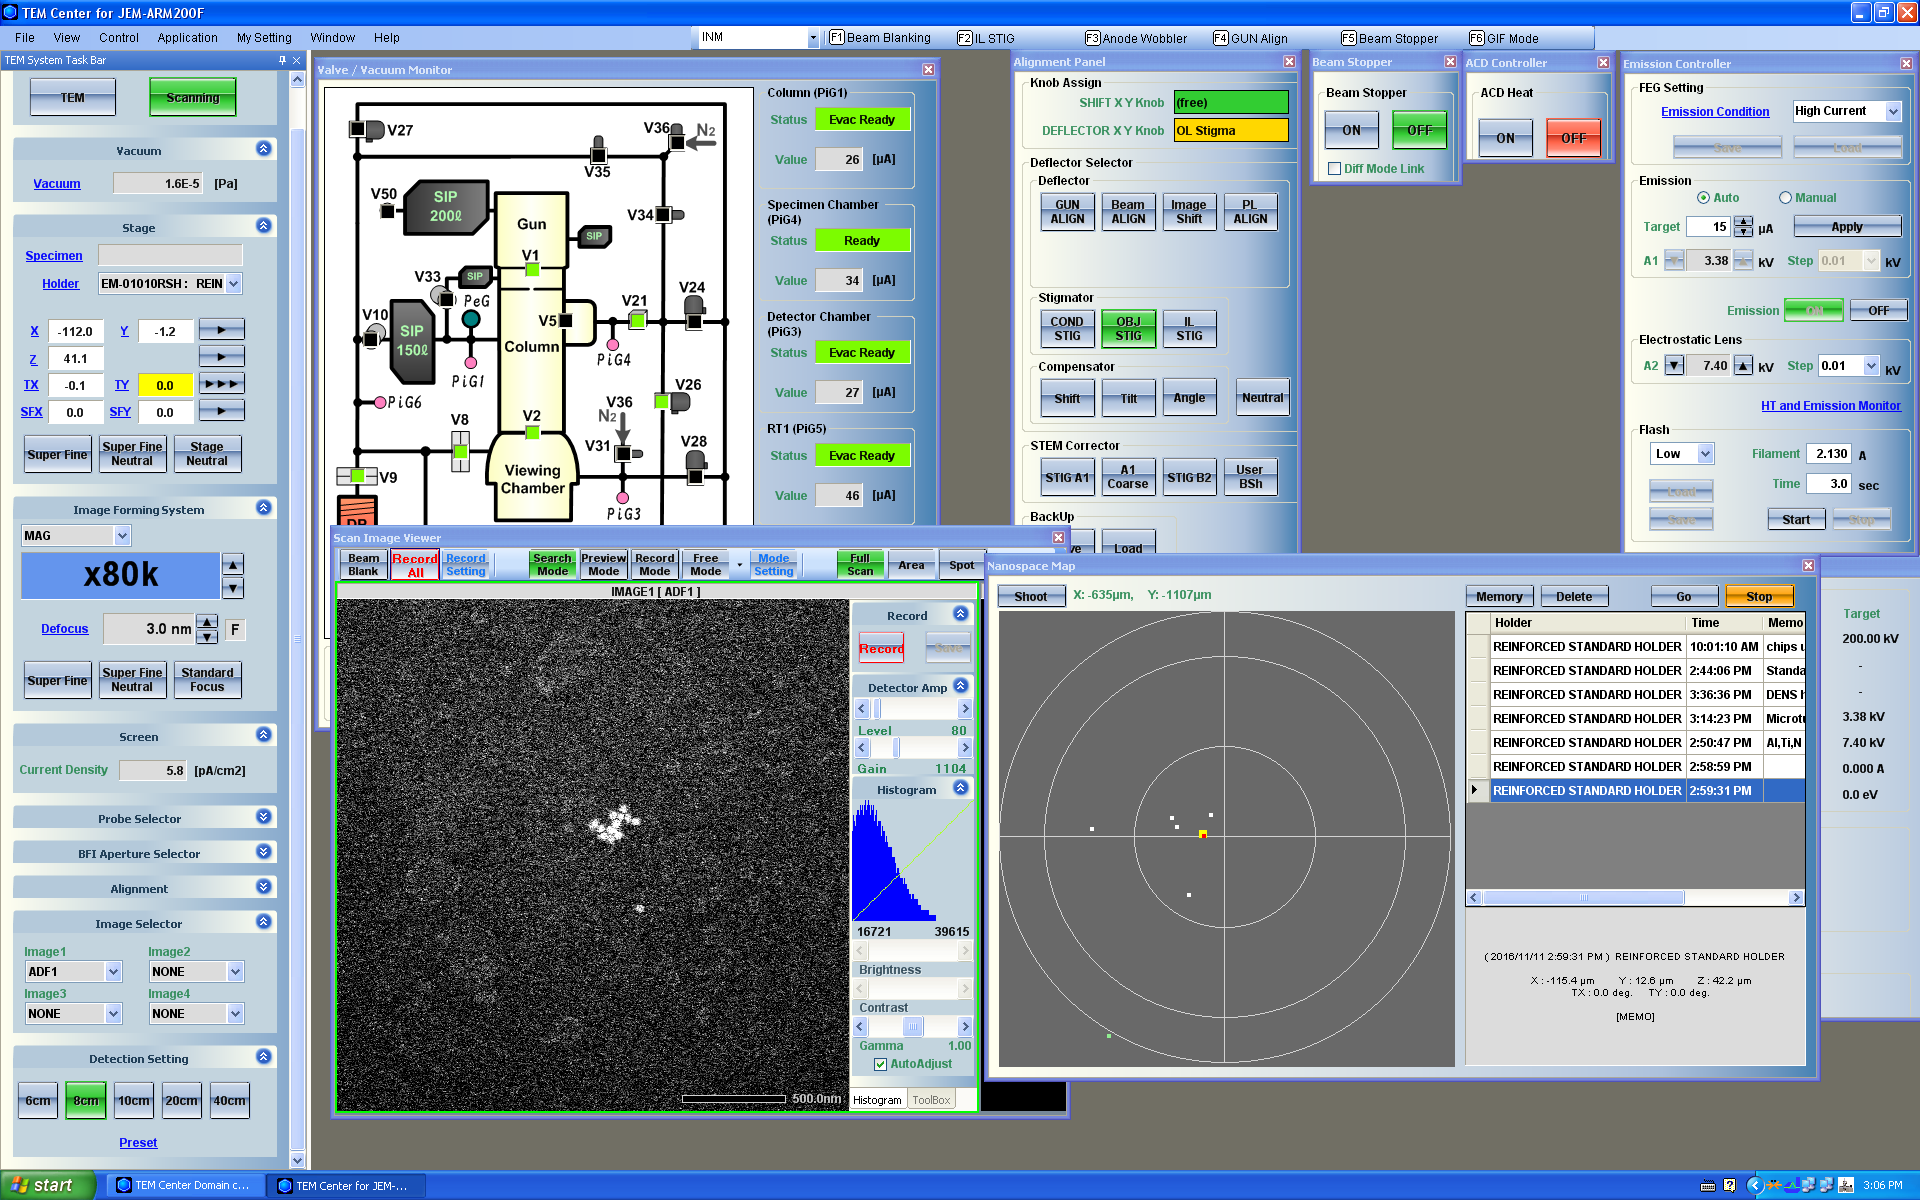Select the Manual emission radio button
The height and width of the screenshot is (1200, 1920).
1785,198
